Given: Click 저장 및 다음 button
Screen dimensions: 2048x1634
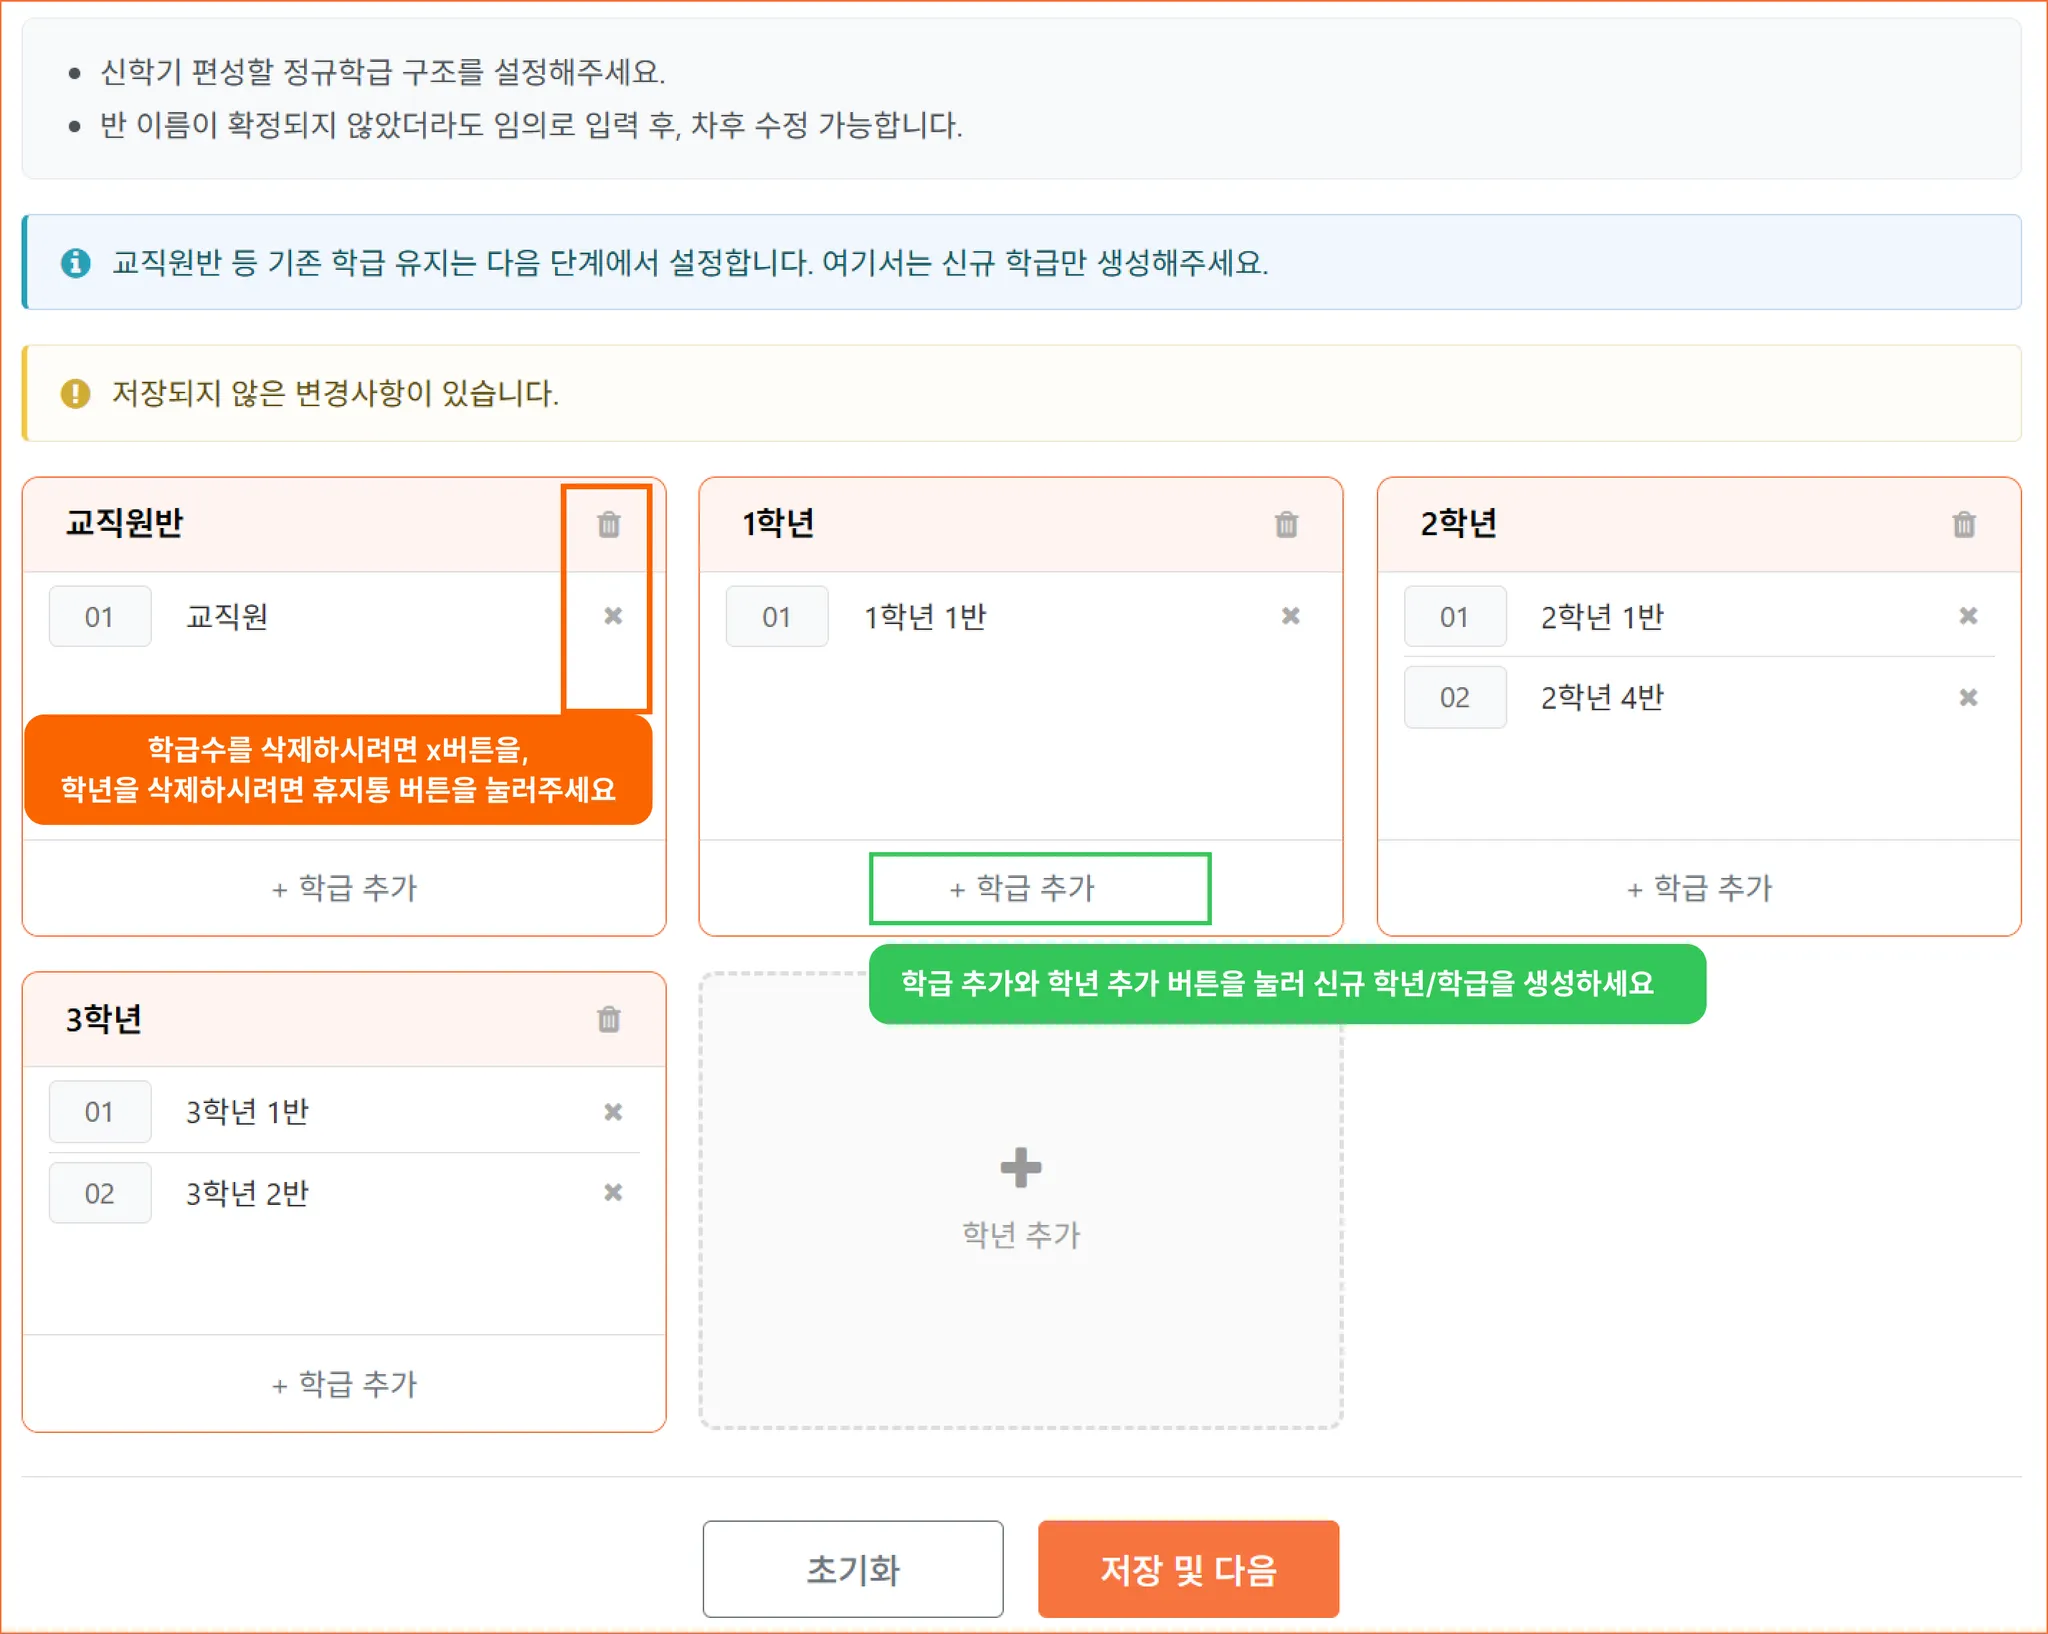Looking at the screenshot, I should pos(1188,1569).
